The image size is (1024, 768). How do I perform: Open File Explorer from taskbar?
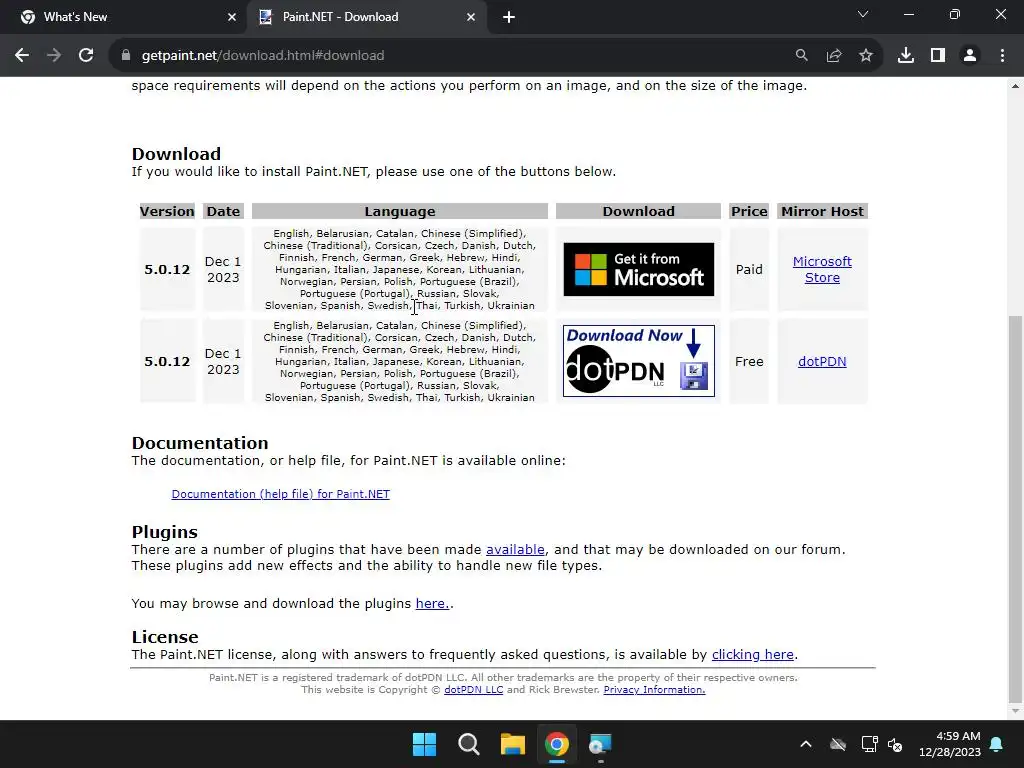pos(513,744)
